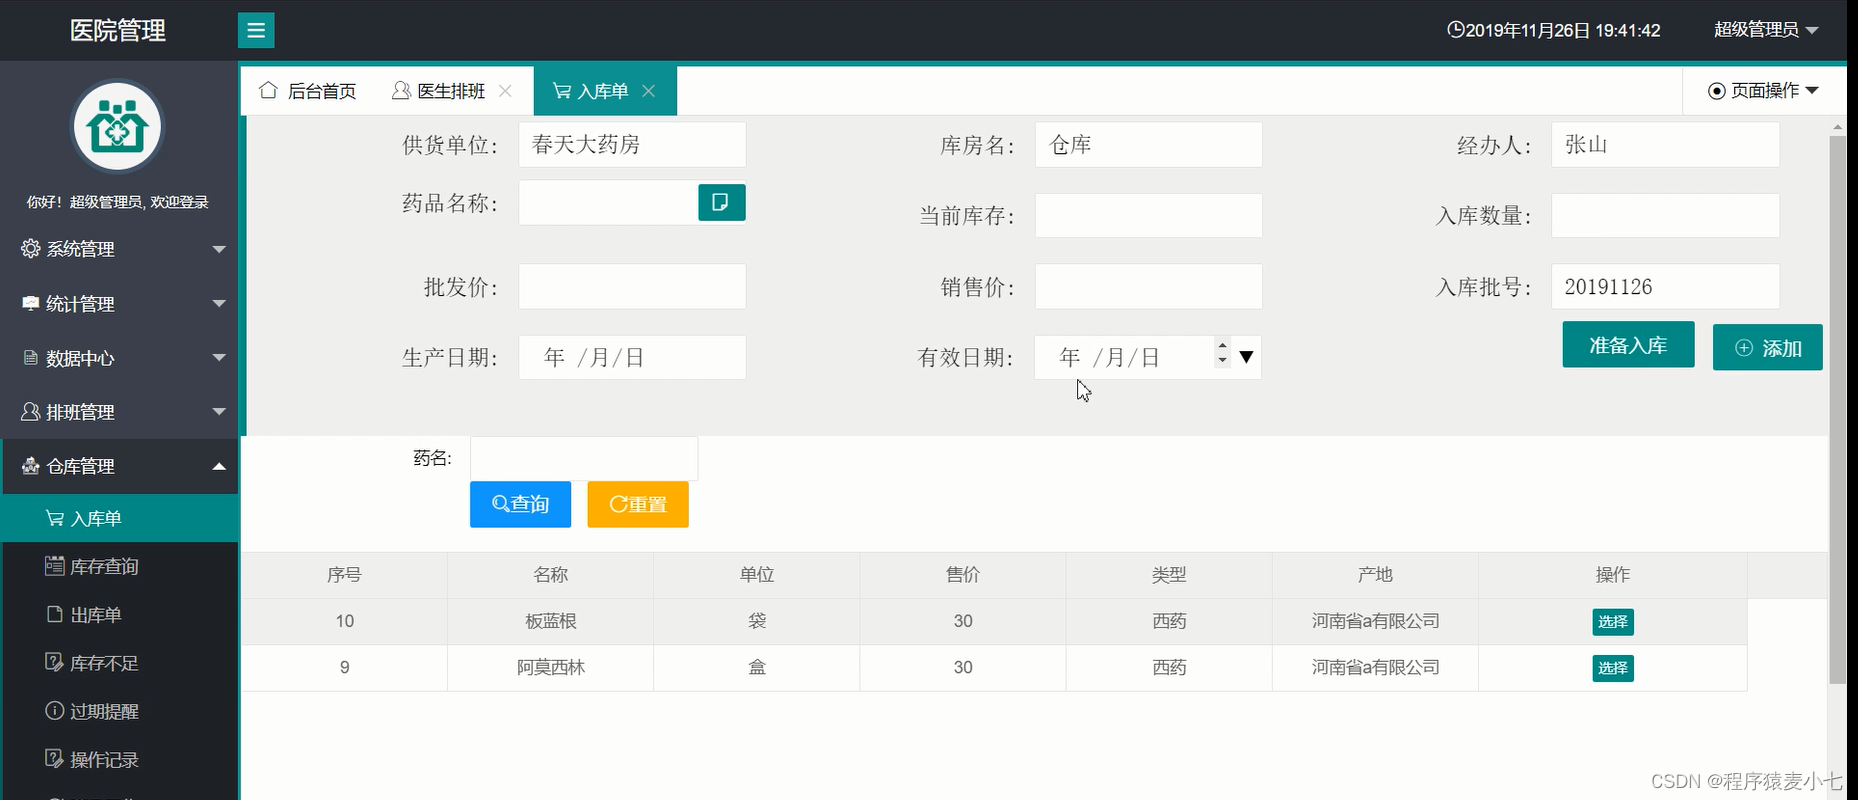Collapse the 仓库管理 menu arrow
Screen dimensions: 1858x800
219,466
